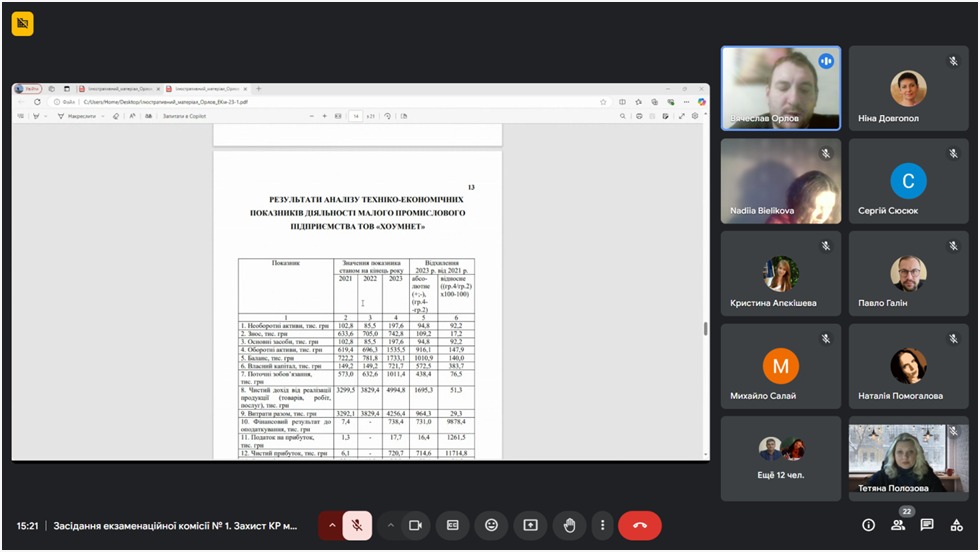980x552 pixels.
Task: Click Михайло Салай's participant tile
Action: [x=781, y=366]
